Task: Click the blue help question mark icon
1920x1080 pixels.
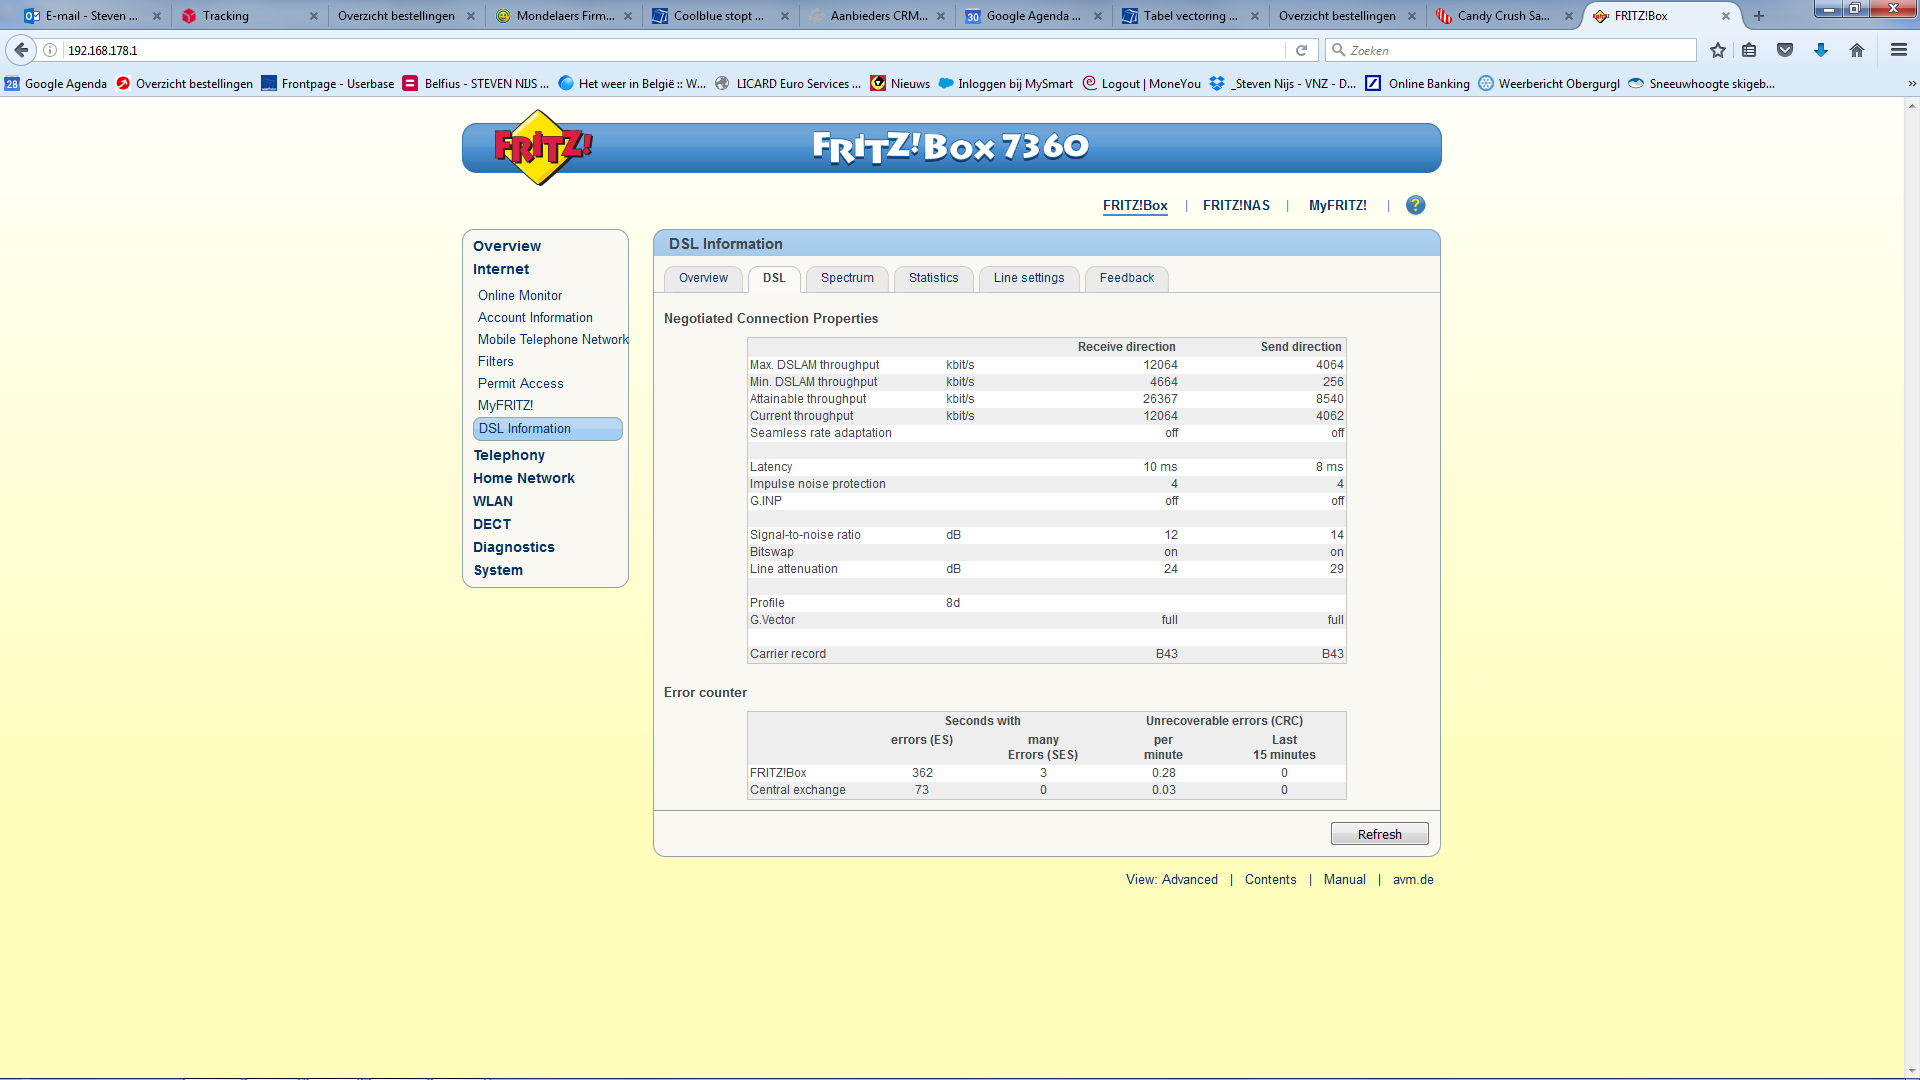Action: (1415, 205)
